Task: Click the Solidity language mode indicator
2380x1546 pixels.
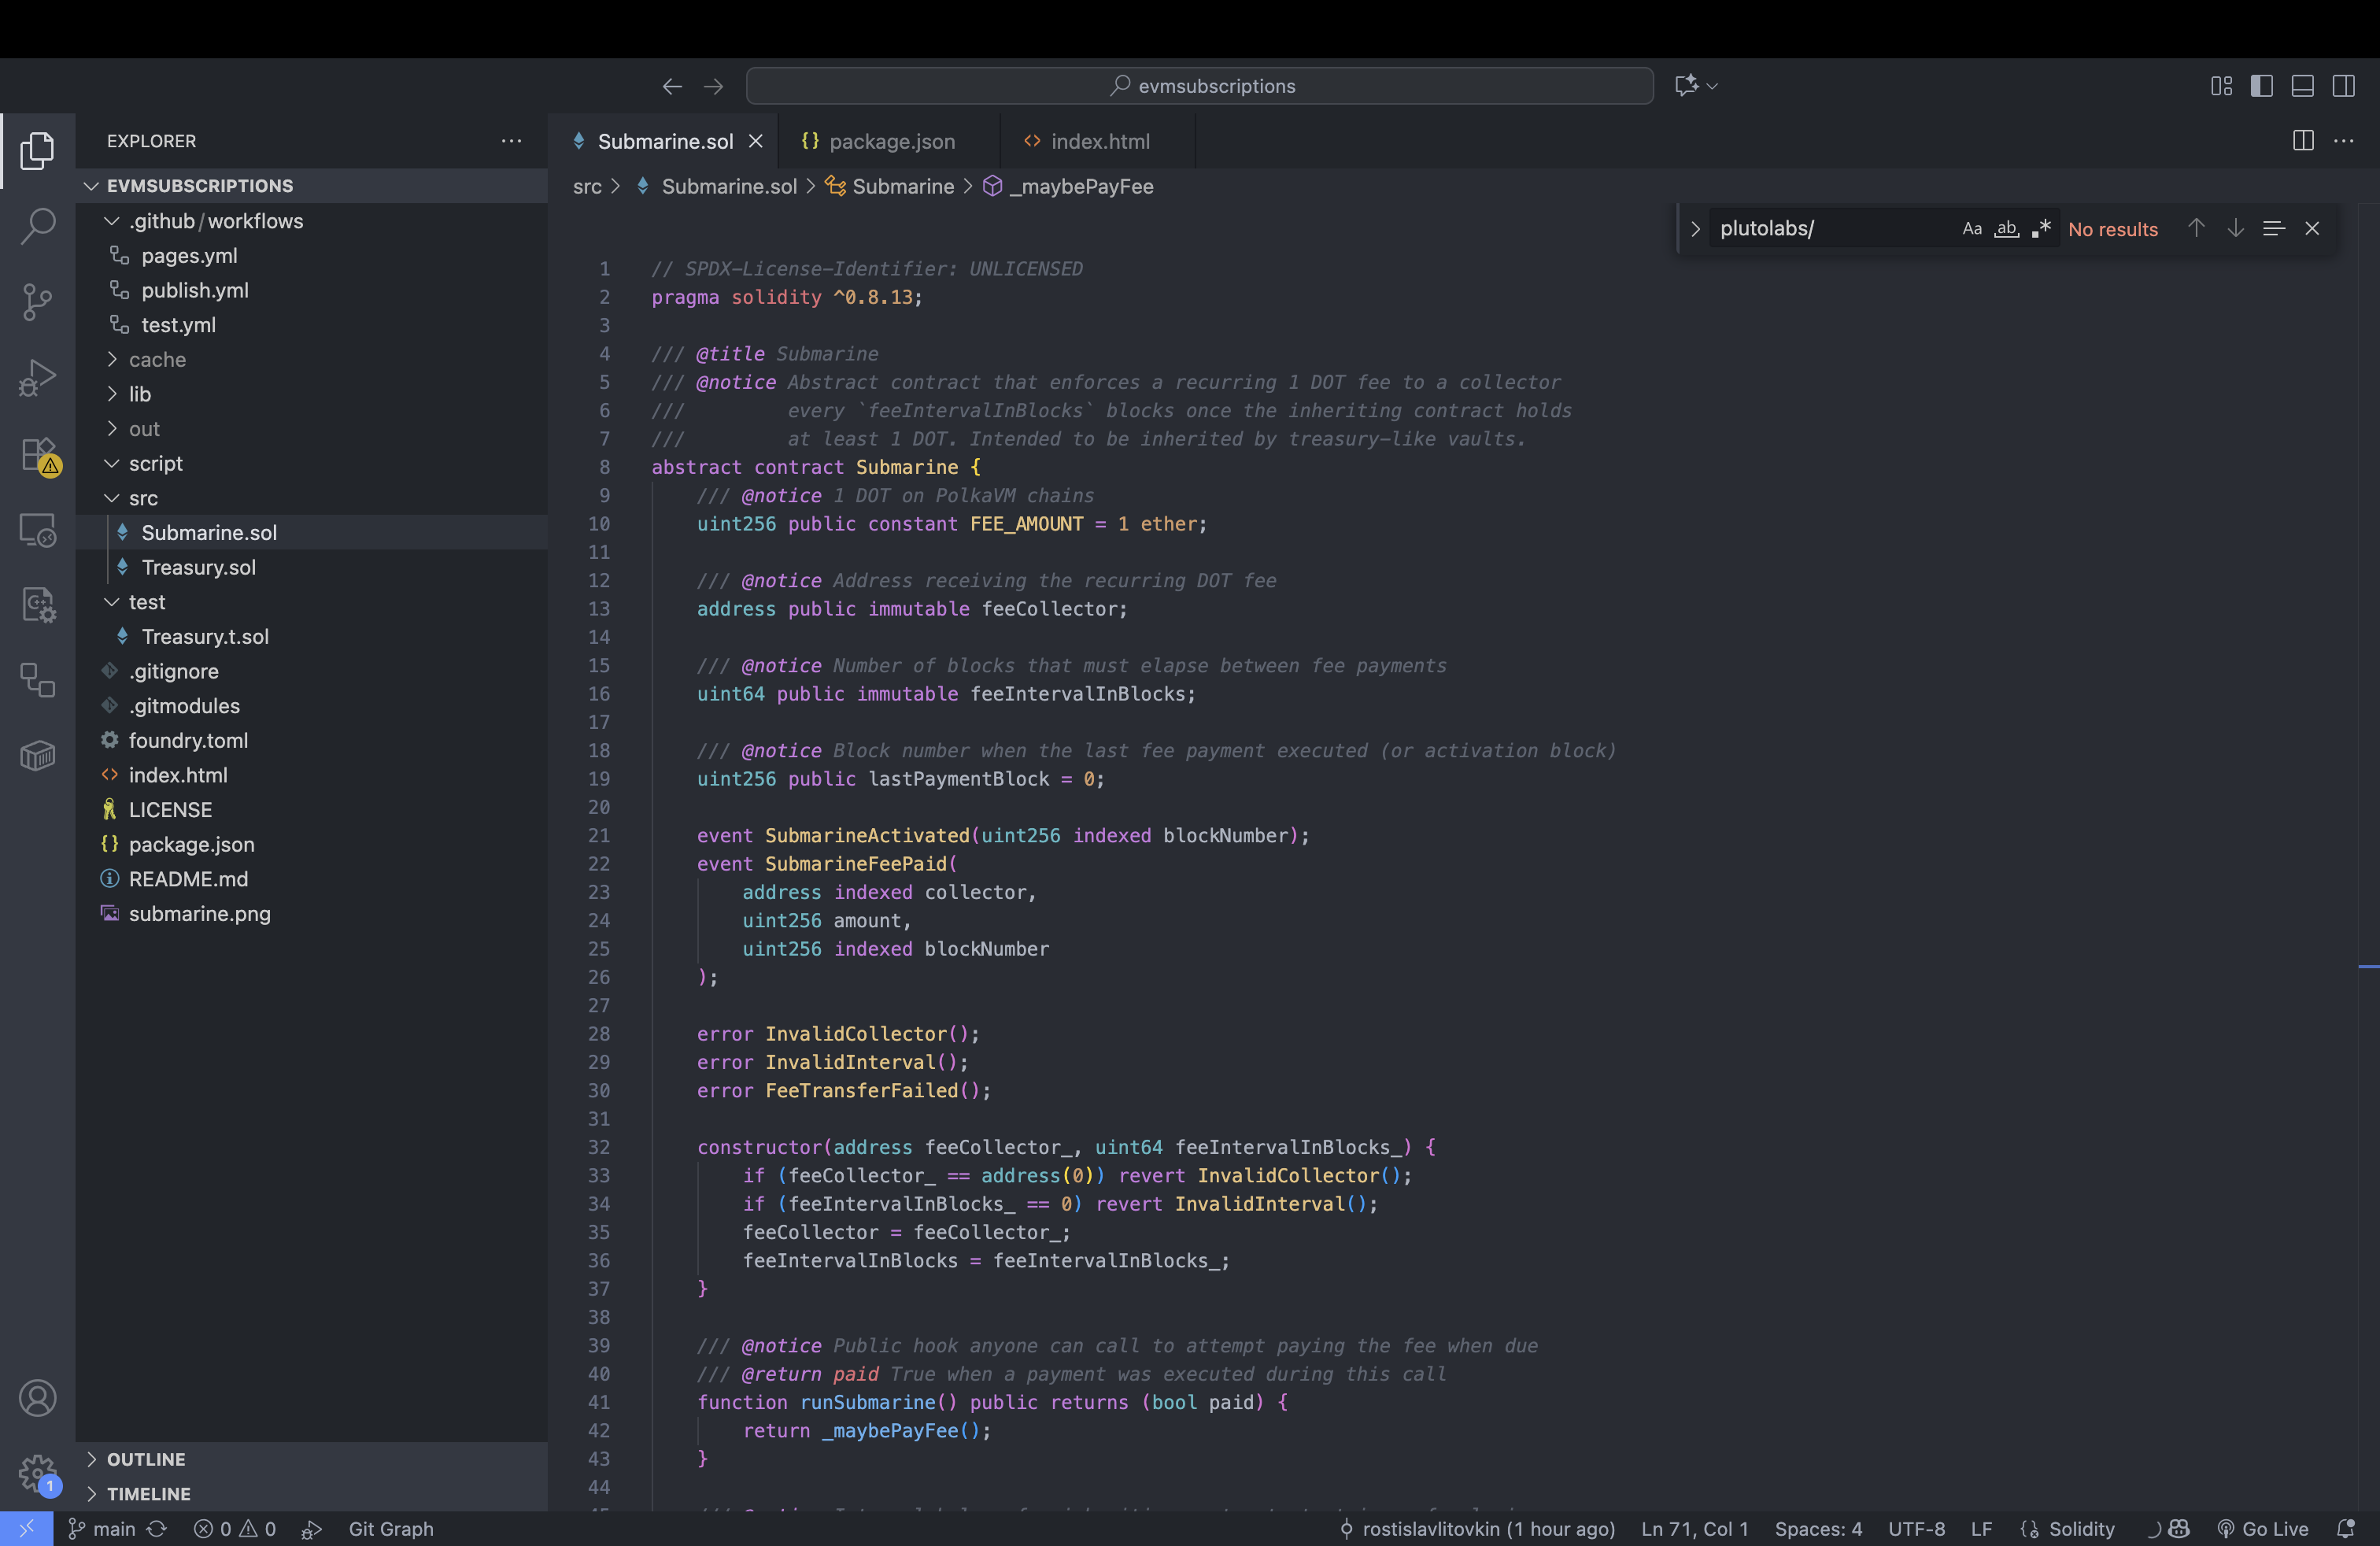Action: click(2080, 1528)
